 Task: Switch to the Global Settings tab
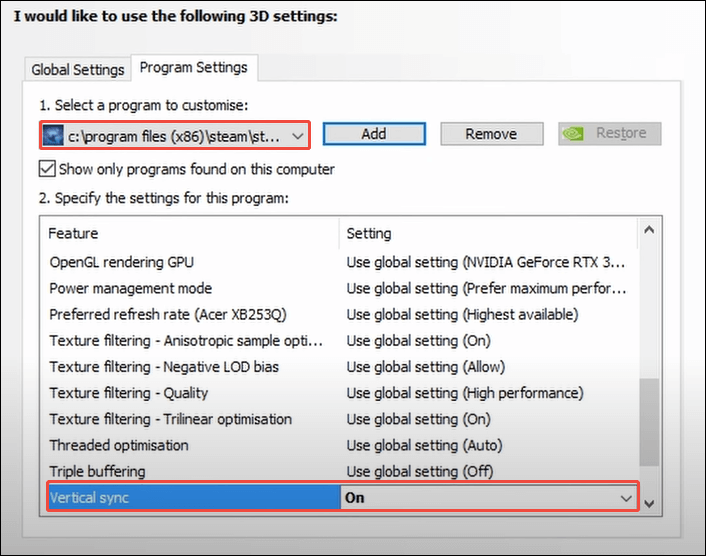point(78,70)
